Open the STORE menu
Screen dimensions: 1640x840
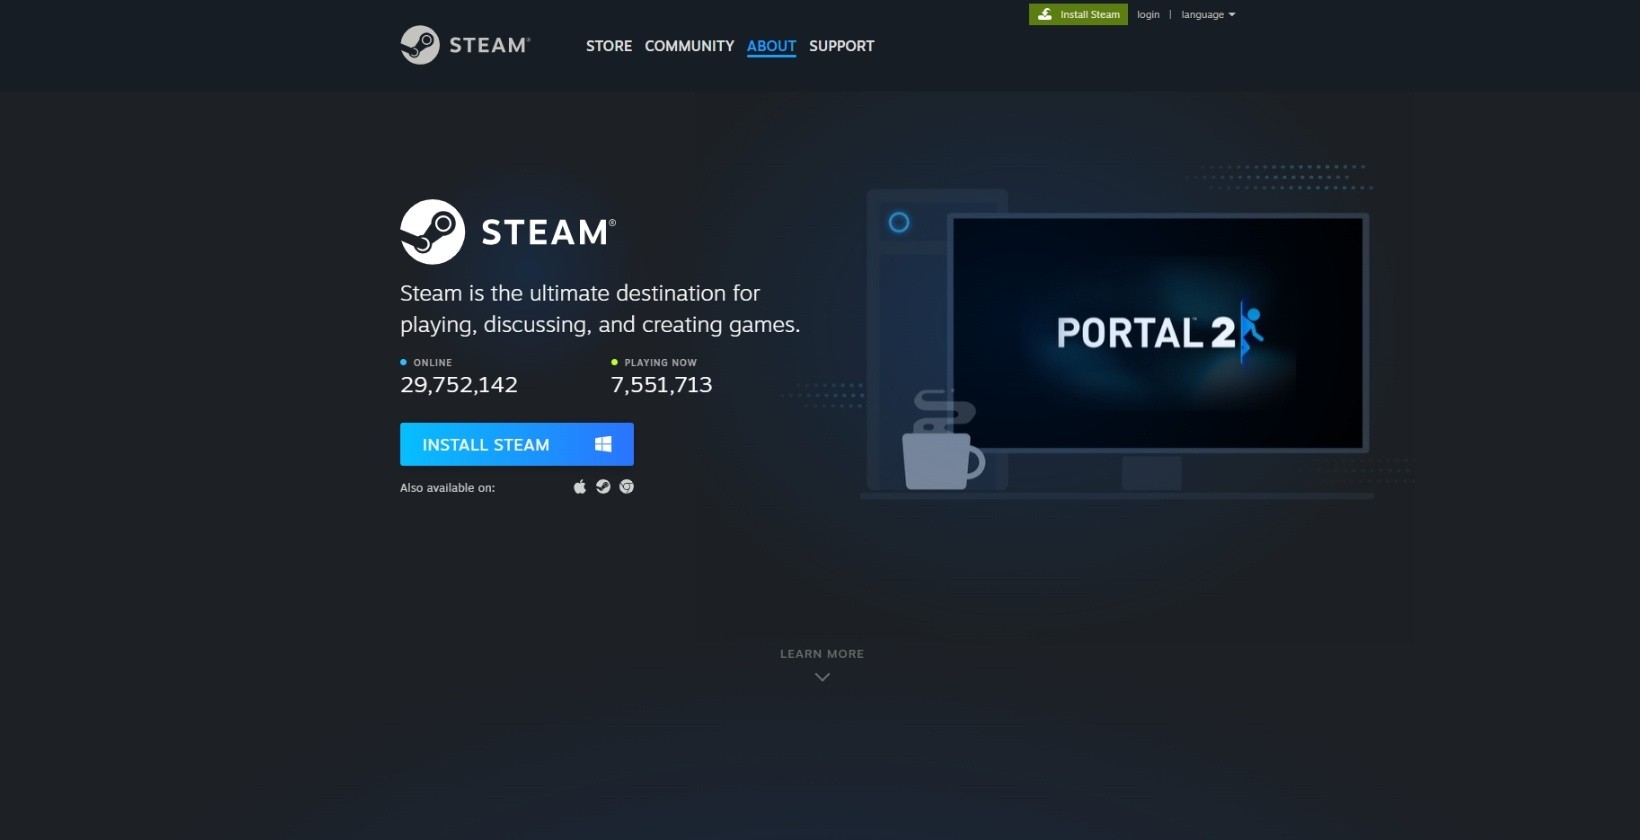(609, 46)
